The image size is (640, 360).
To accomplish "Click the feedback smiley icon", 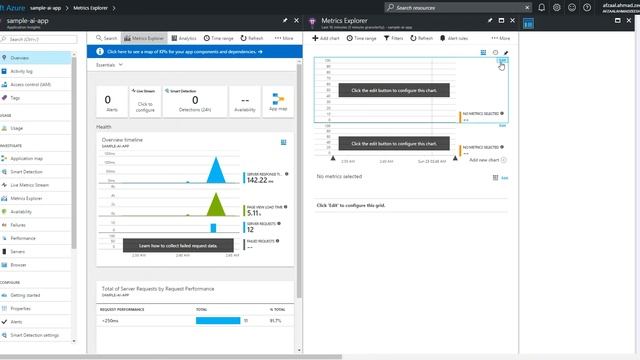I will 572,7.
